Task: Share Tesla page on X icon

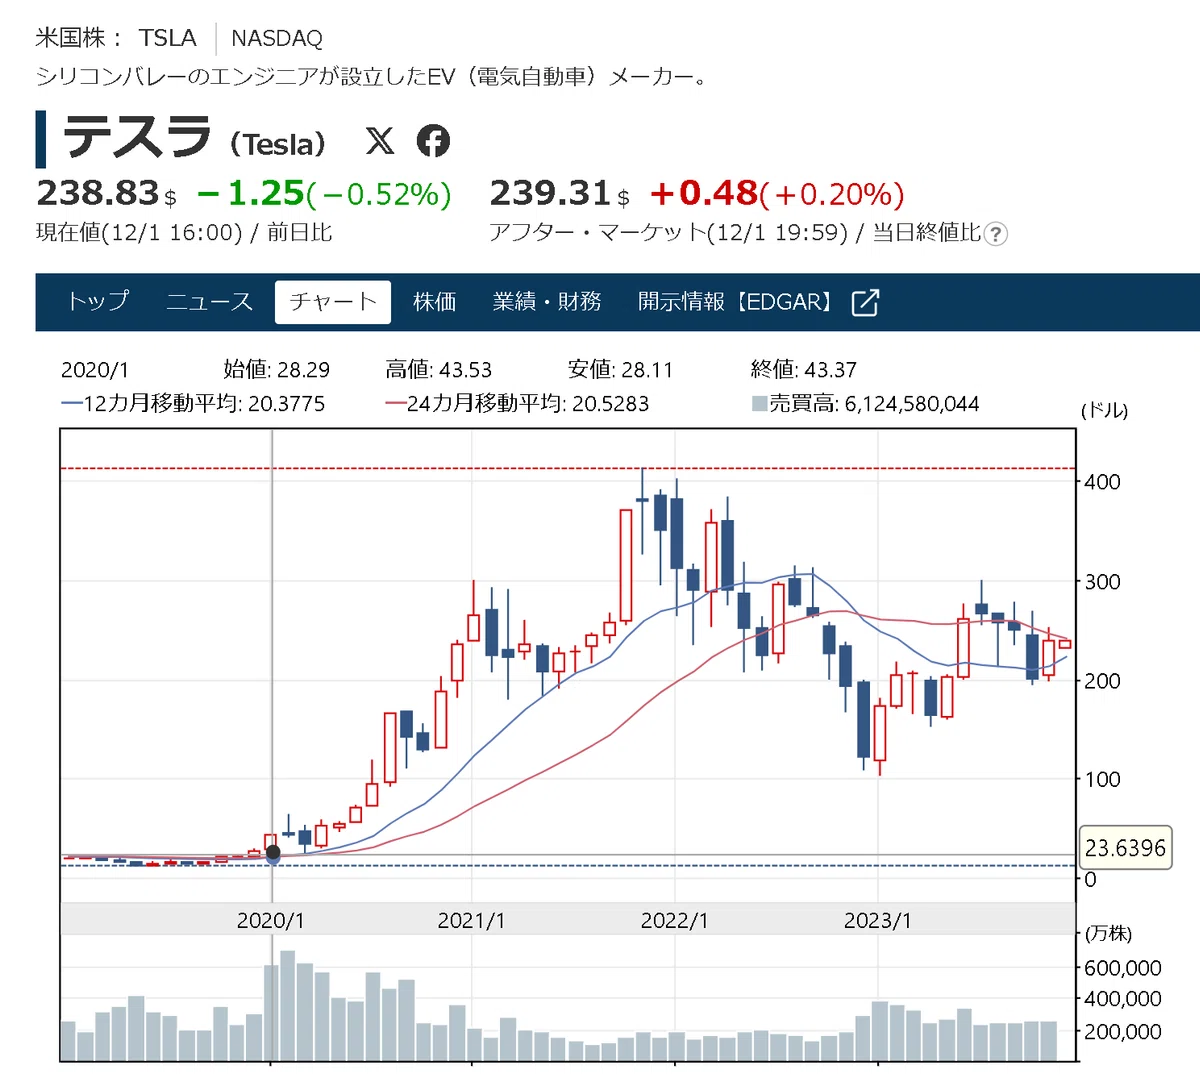Action: (x=380, y=141)
